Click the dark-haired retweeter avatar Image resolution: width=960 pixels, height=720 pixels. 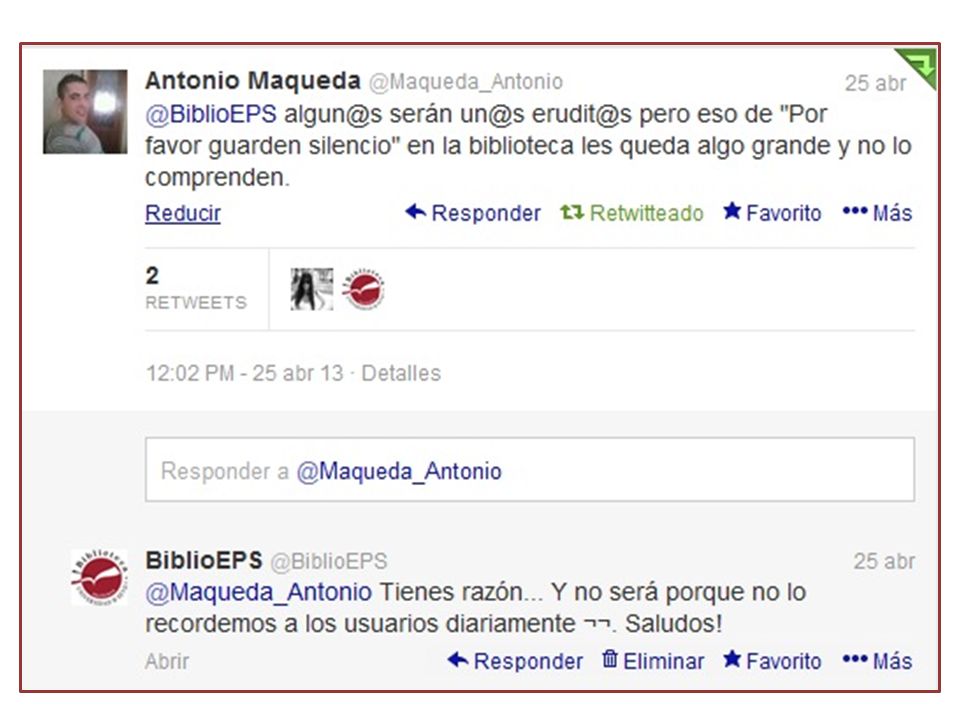(x=312, y=289)
